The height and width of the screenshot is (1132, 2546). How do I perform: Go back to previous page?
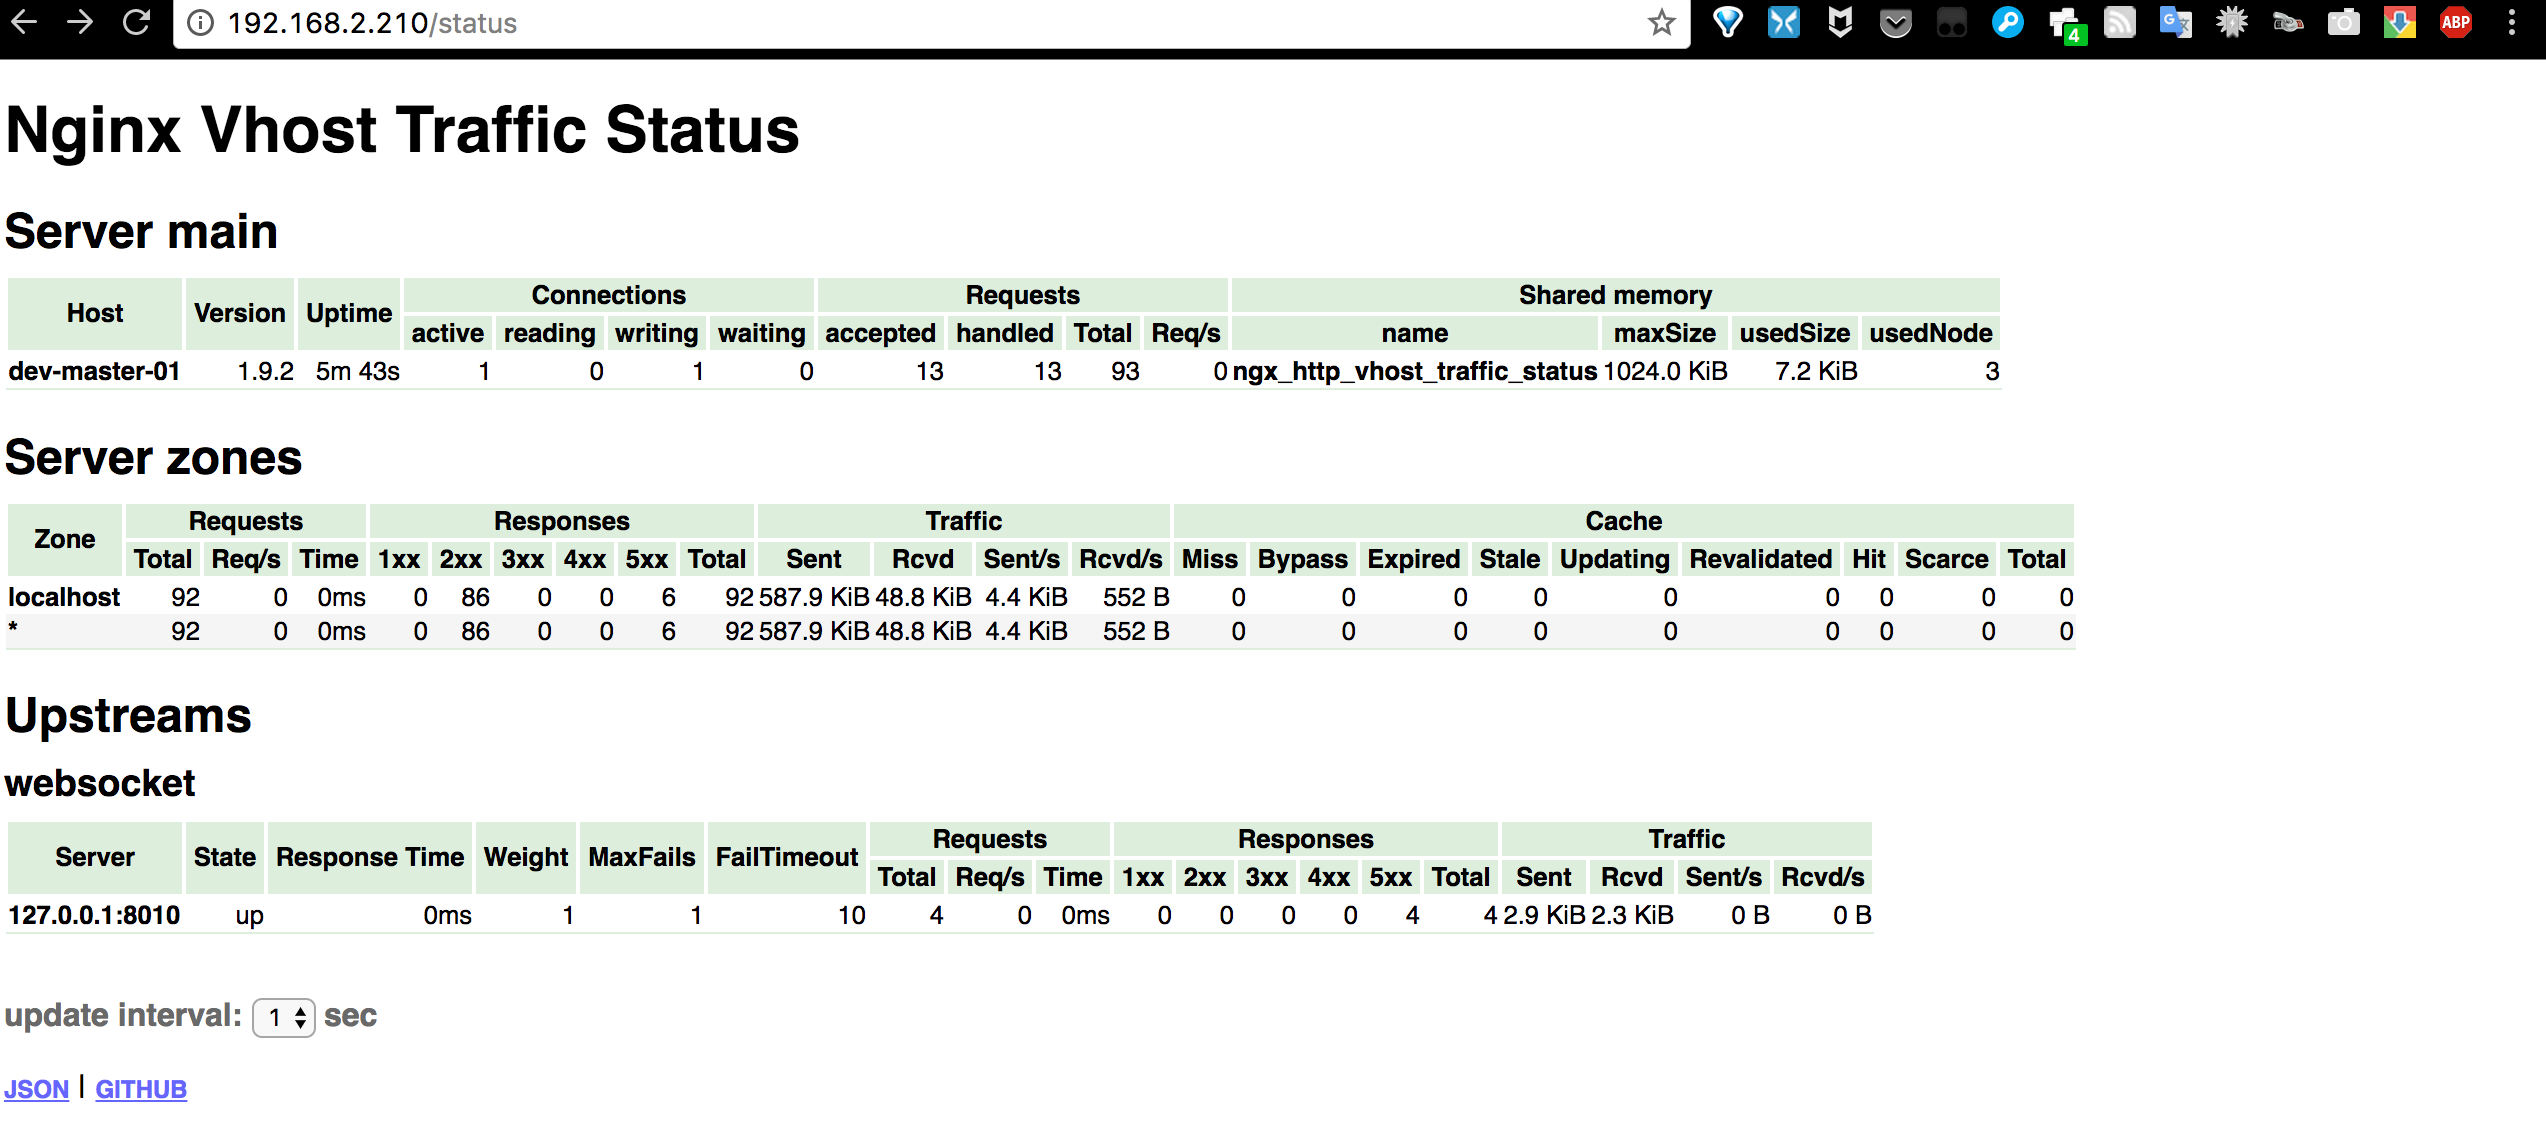(24, 22)
